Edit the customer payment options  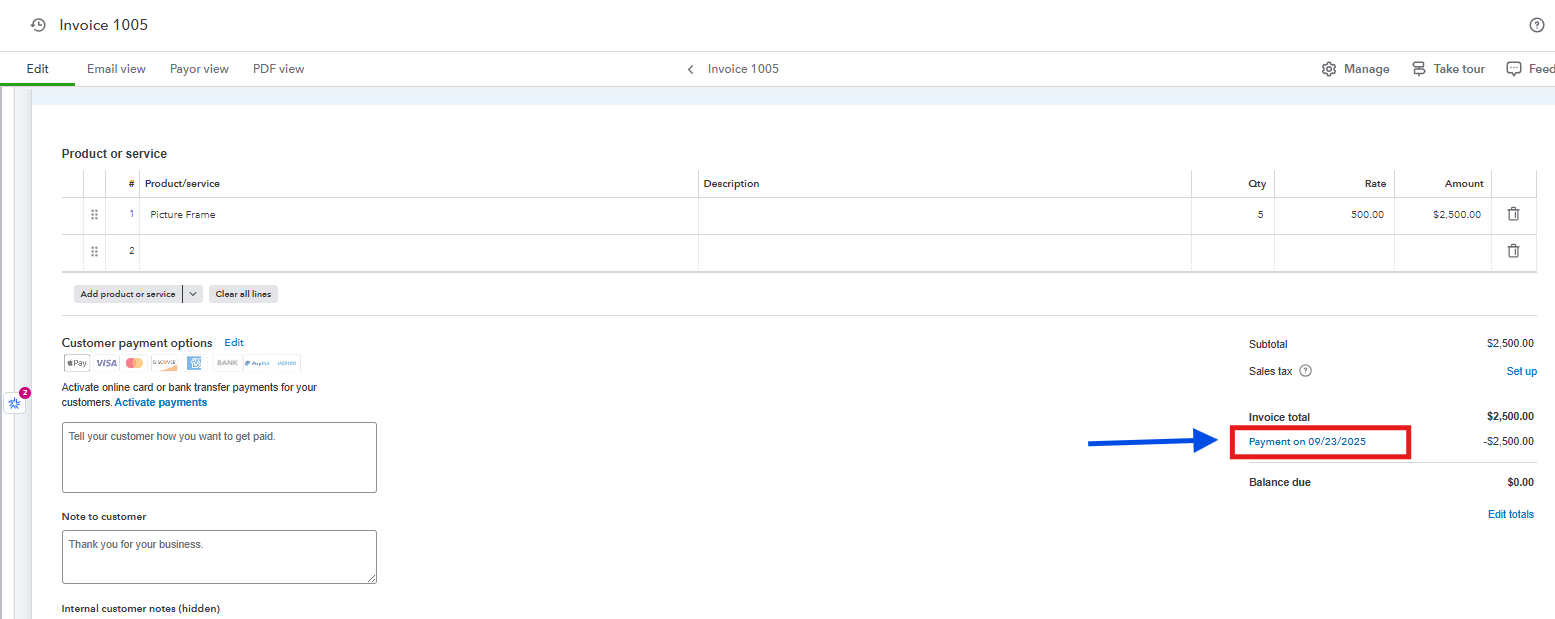point(234,343)
